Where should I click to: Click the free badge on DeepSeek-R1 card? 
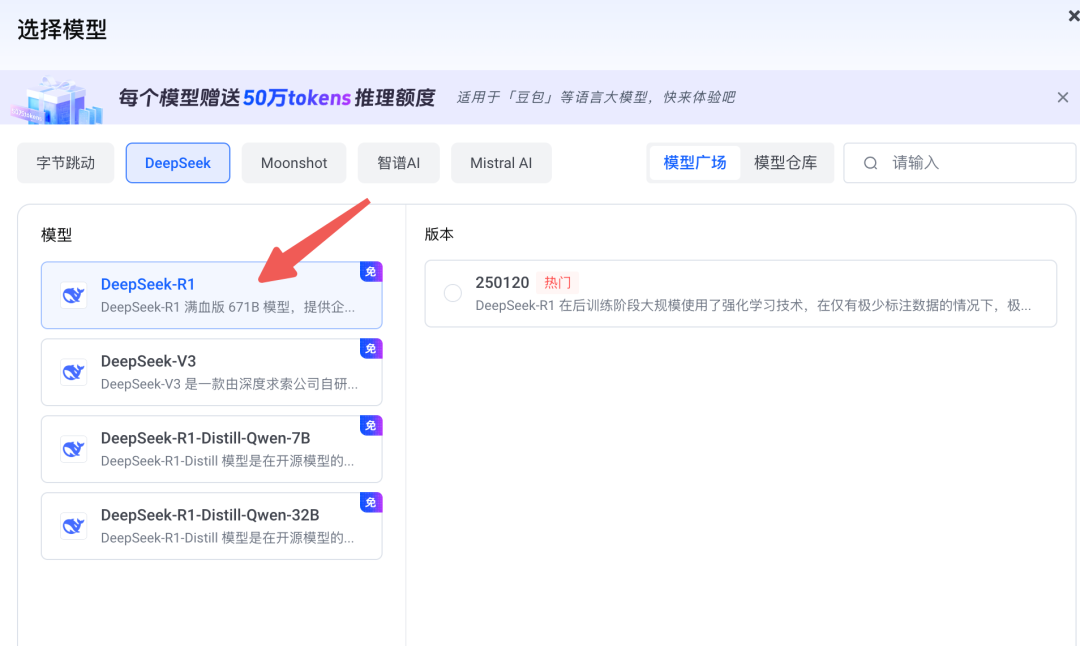[371, 272]
